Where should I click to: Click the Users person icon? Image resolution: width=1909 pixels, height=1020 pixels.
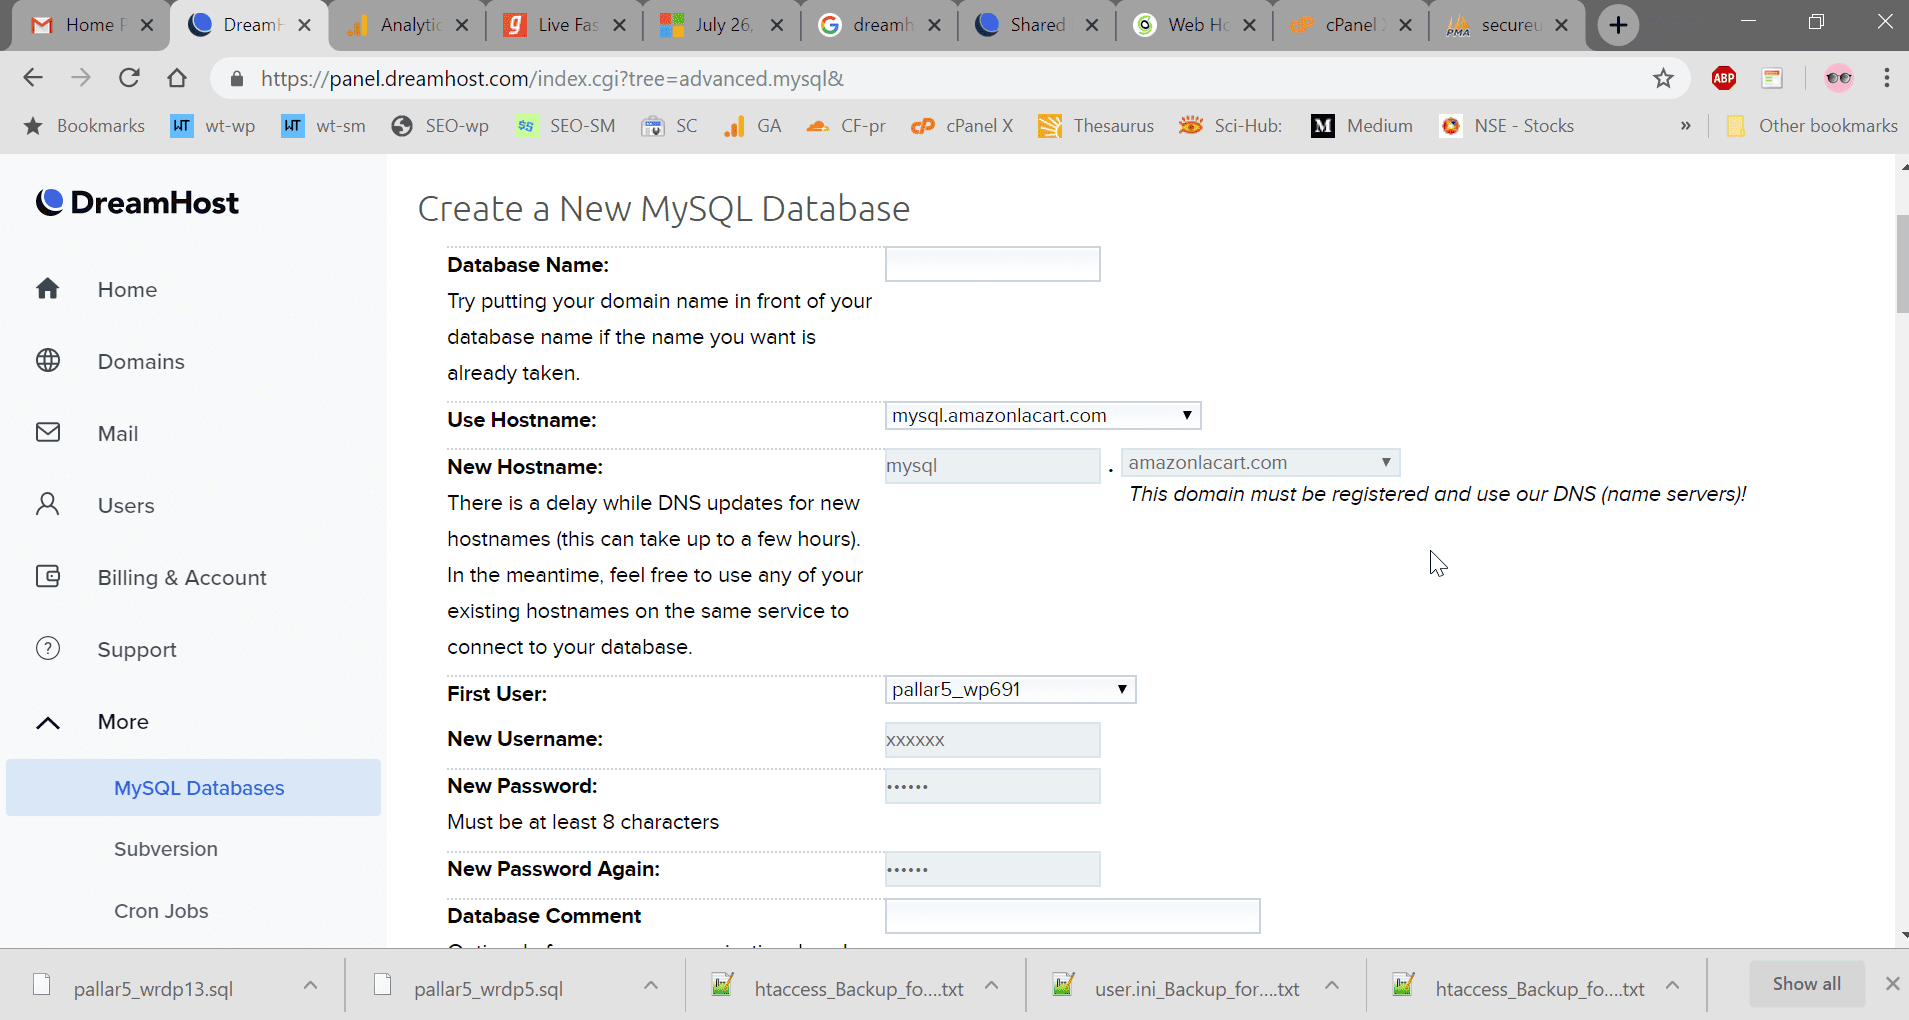pyautogui.click(x=48, y=504)
